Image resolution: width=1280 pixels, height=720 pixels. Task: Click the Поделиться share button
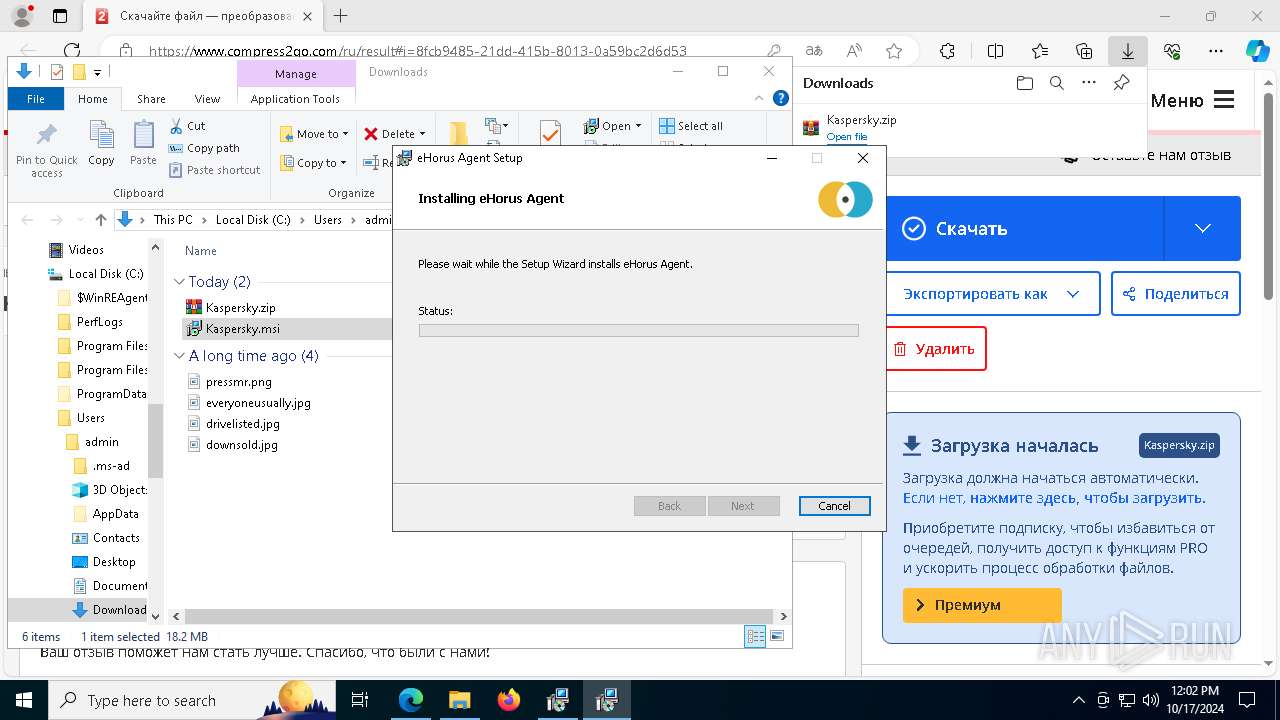point(1175,294)
